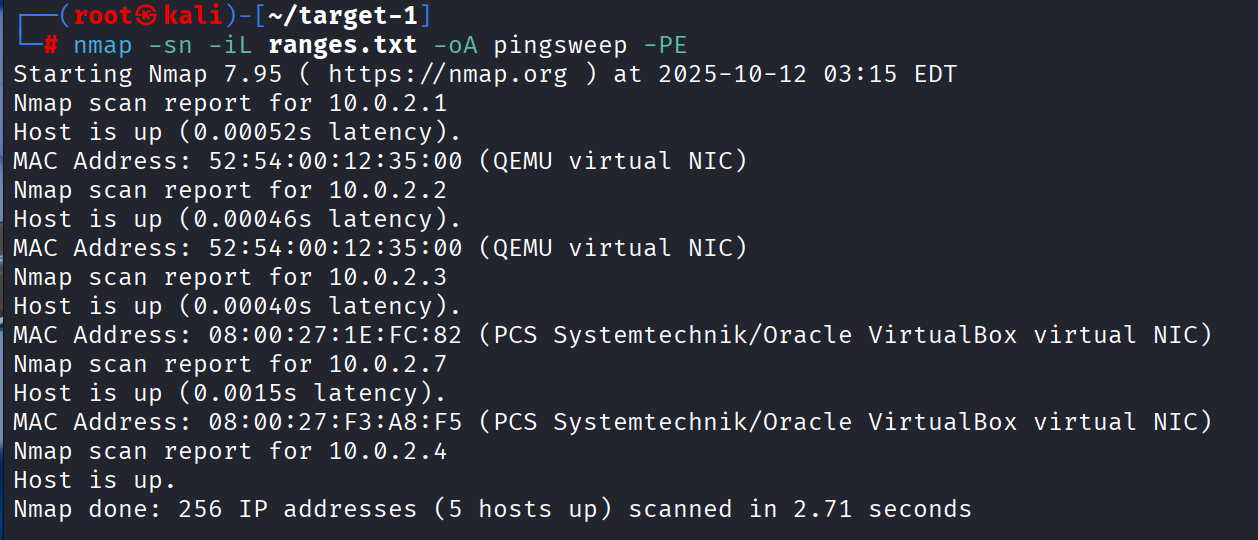Open the https://nmap.org link
The height and width of the screenshot is (540, 1258).
point(447,74)
